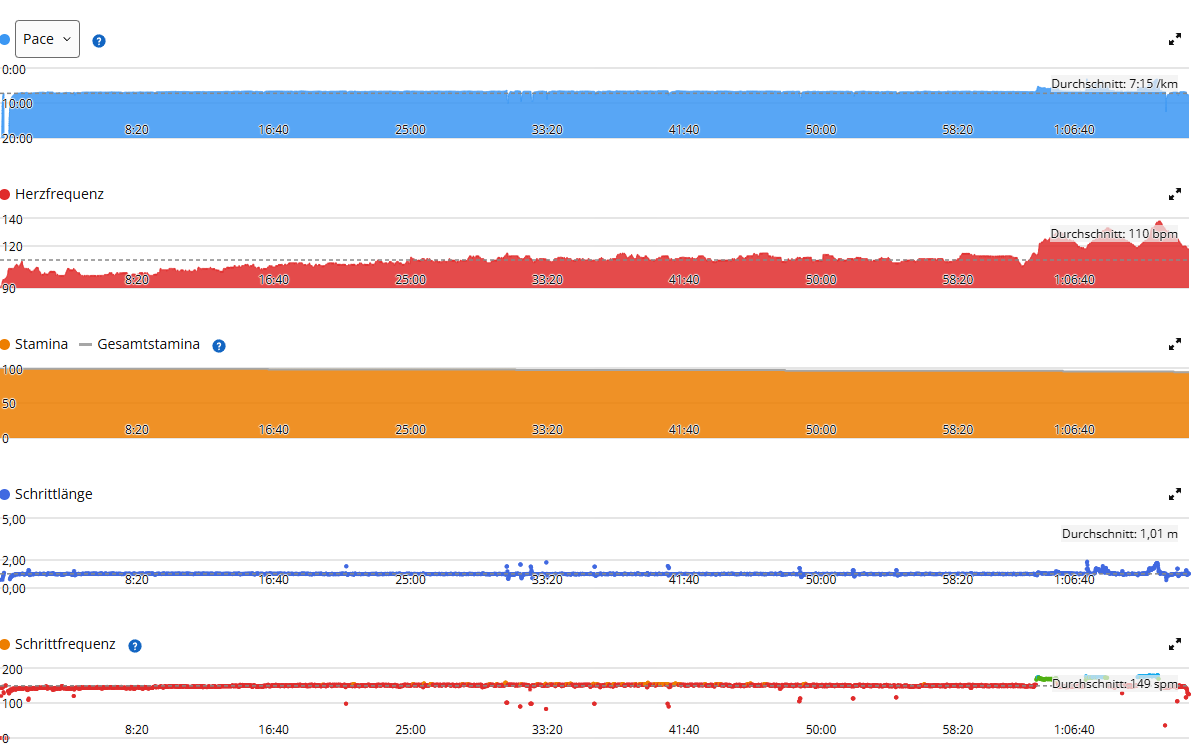Open help icon next to Gesamtstamina

(219, 346)
